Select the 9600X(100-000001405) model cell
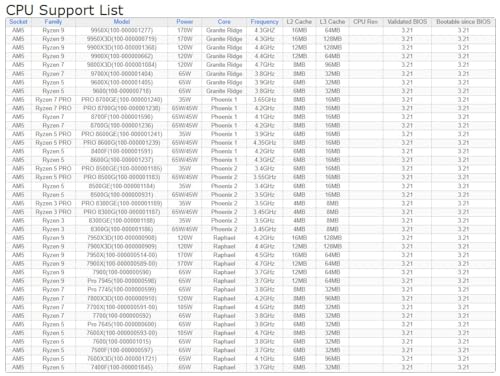The height and width of the screenshot is (376, 500). click(x=122, y=82)
